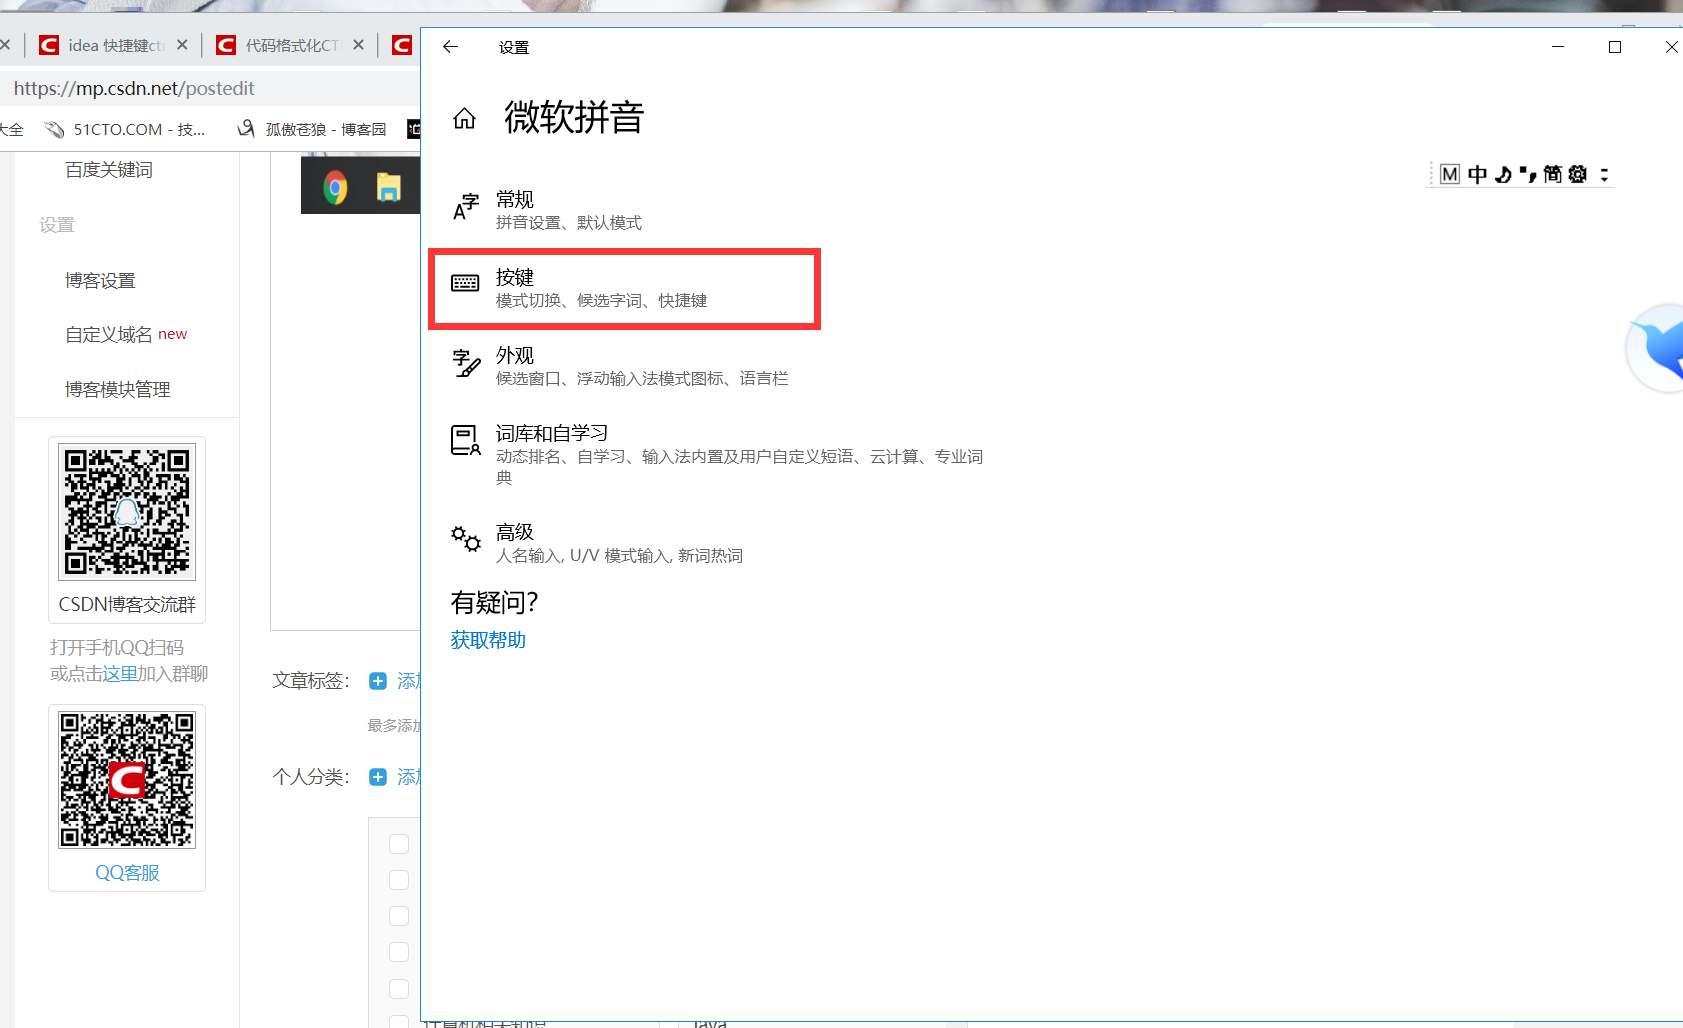Click the 这里 link to join QQ group

point(118,673)
